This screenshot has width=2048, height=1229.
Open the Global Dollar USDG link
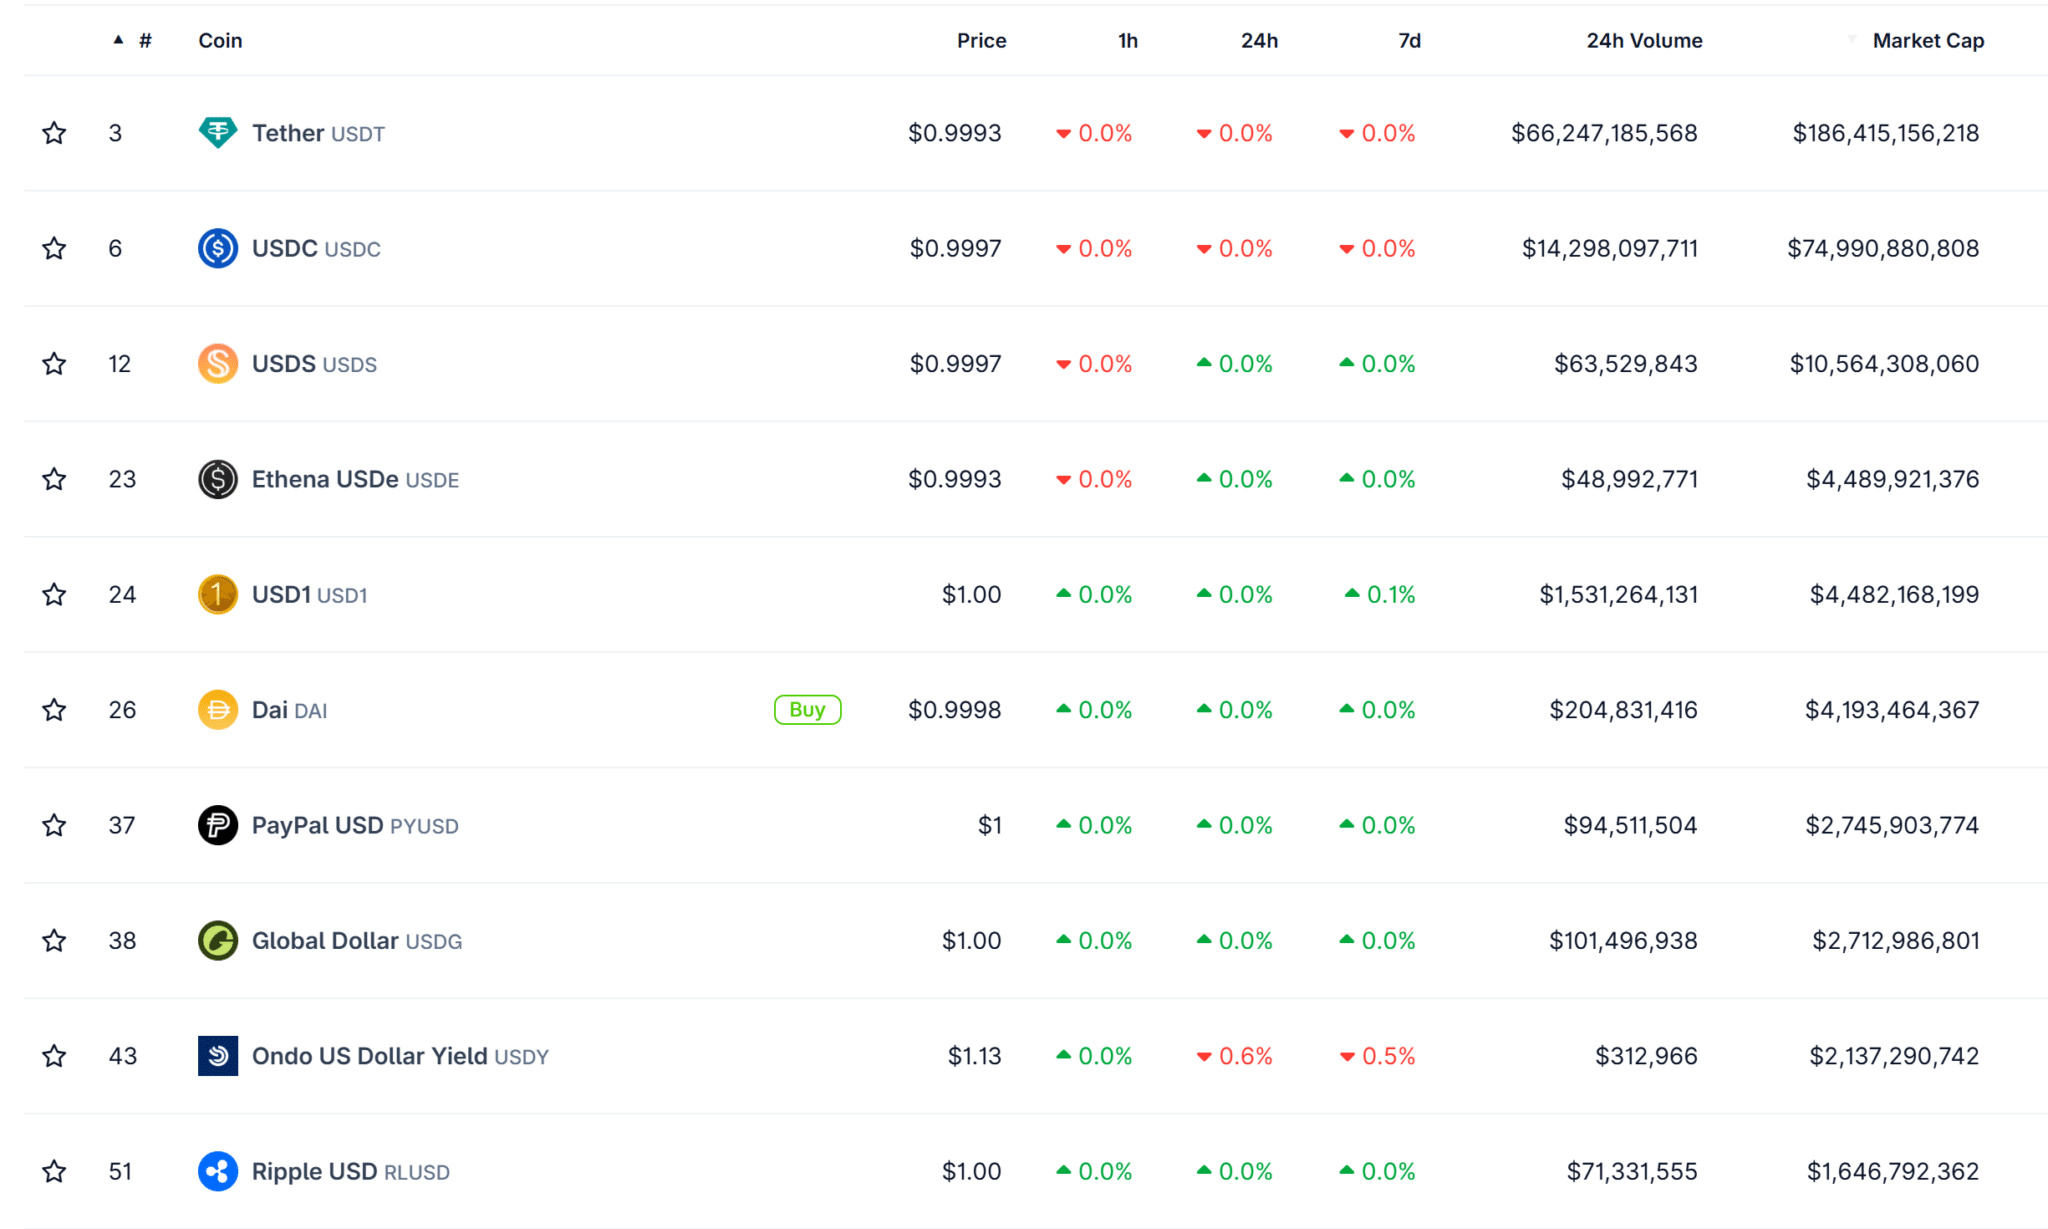click(357, 941)
